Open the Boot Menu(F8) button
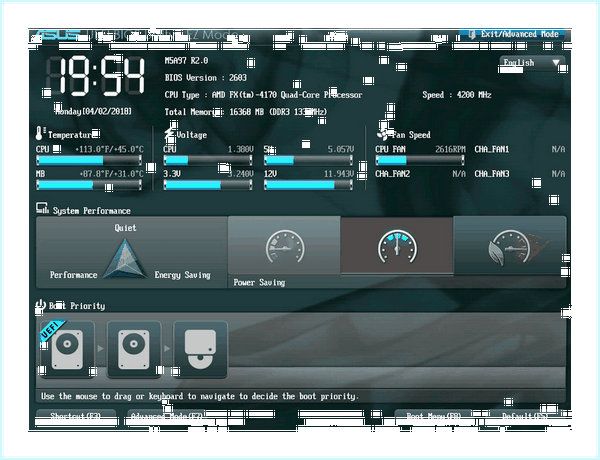Viewport: 600px width, 460px height. (434, 416)
